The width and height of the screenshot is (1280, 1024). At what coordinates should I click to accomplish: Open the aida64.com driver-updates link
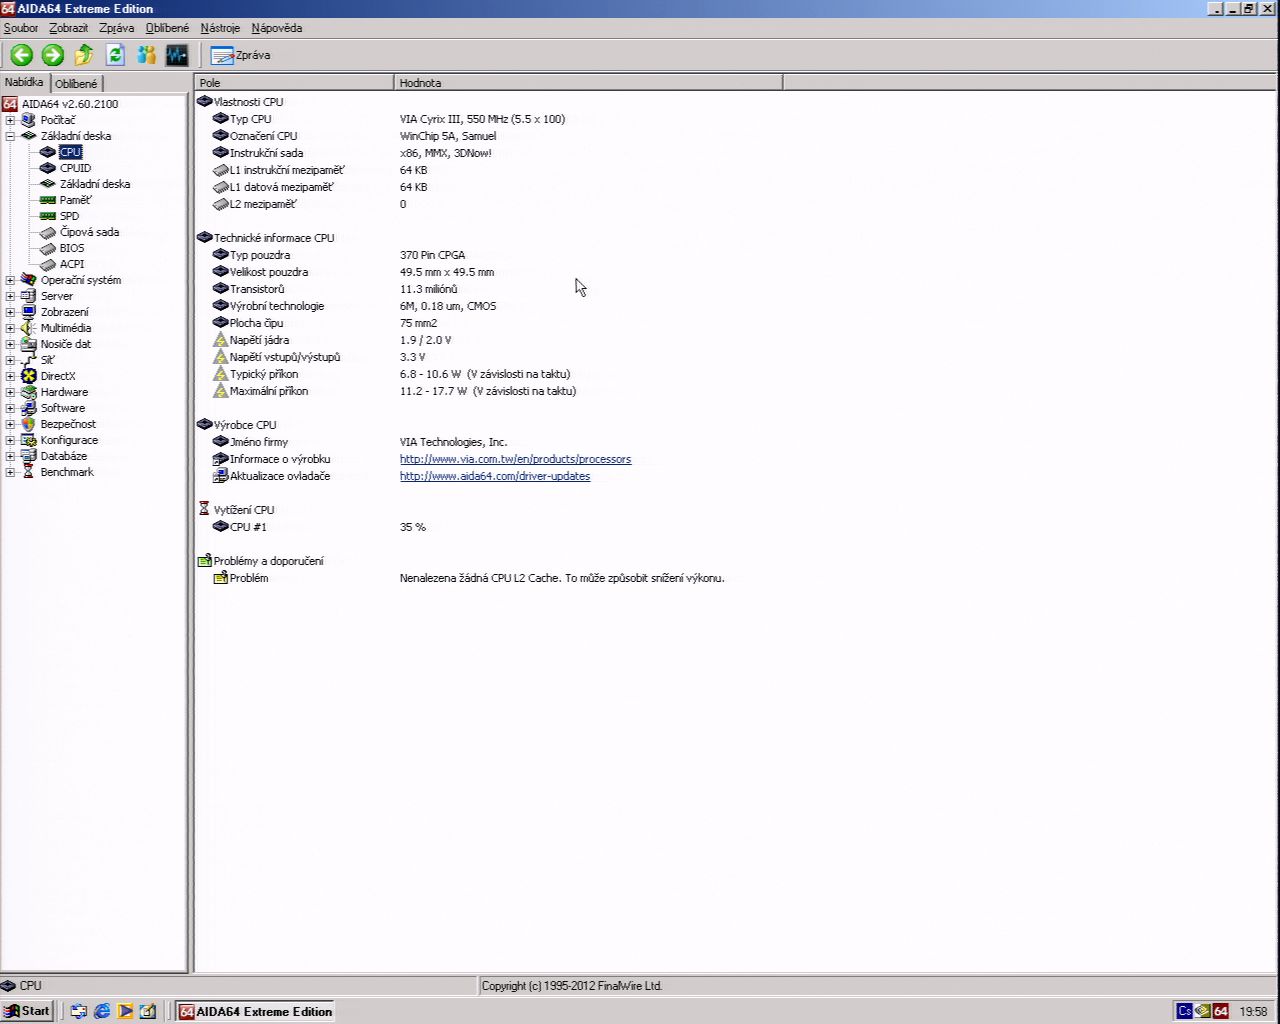(495, 476)
